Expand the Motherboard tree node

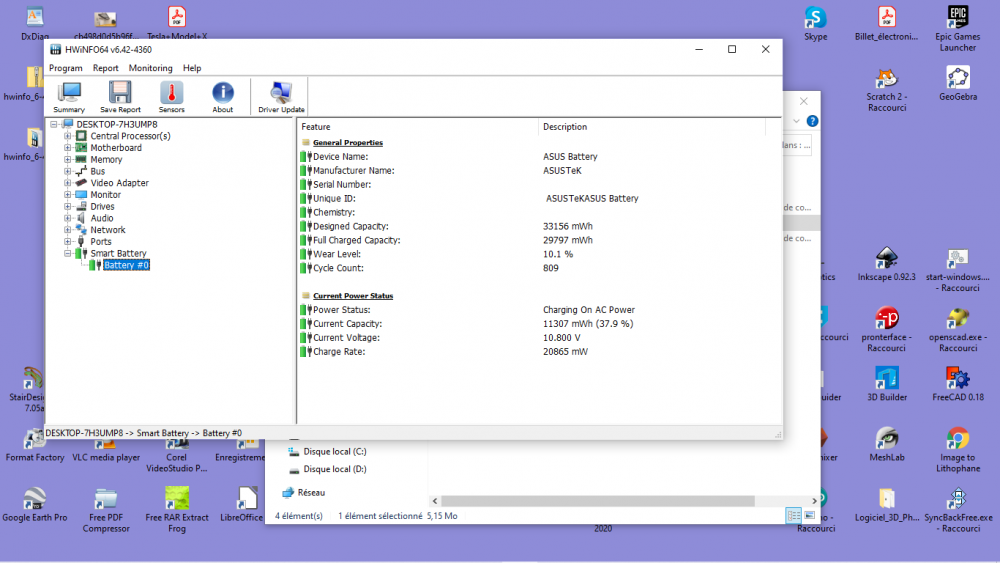68,148
